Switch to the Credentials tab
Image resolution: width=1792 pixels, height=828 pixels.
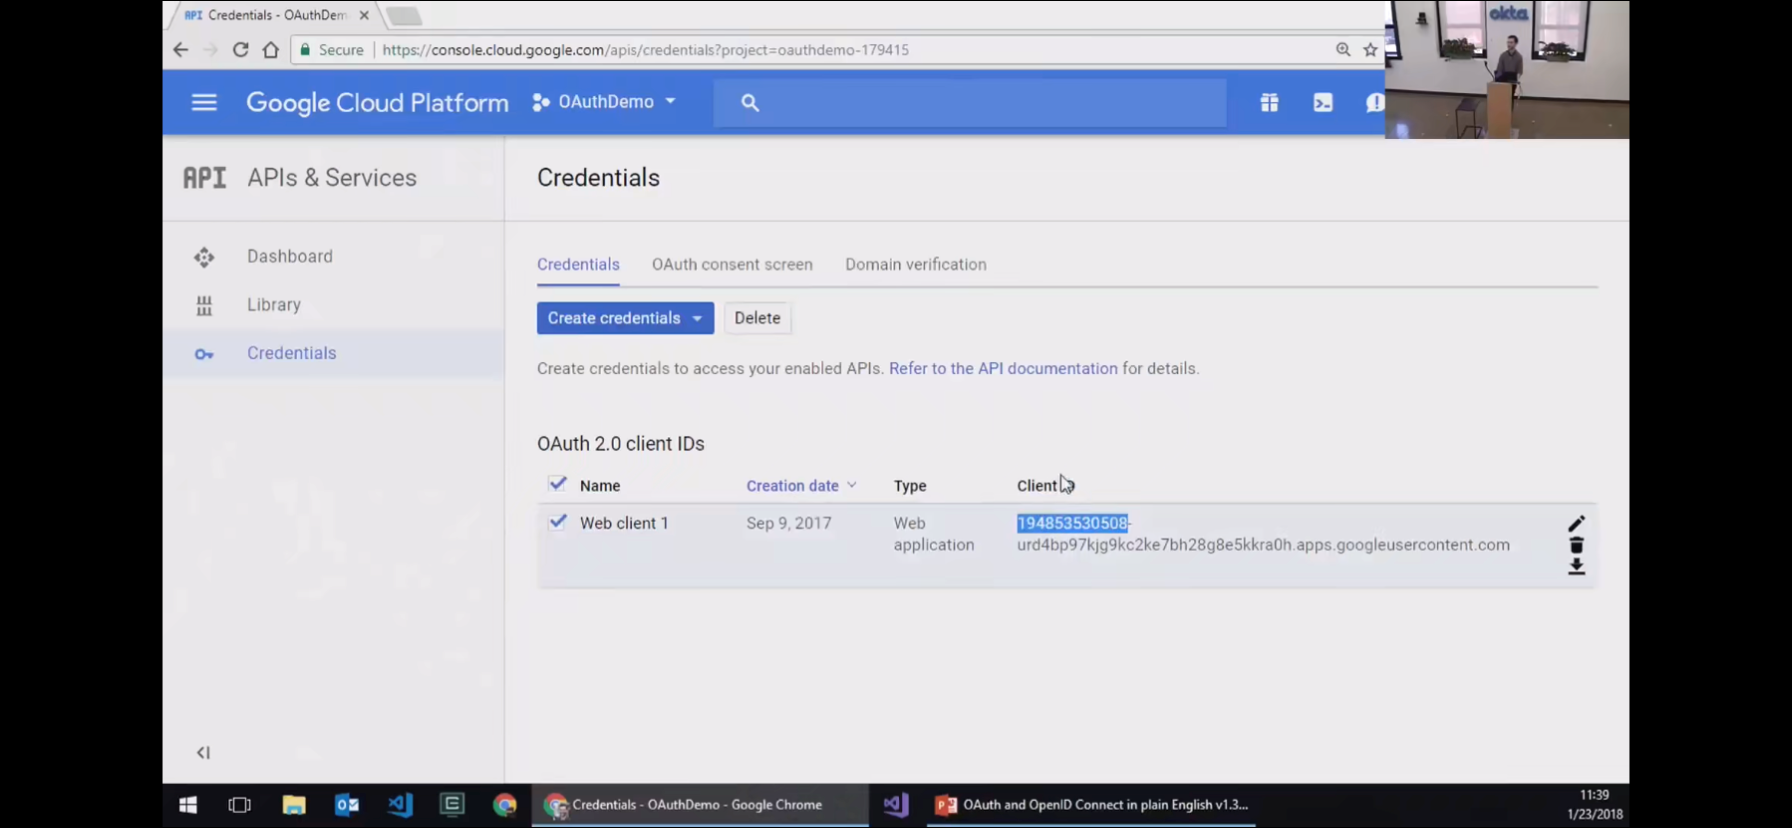(578, 264)
